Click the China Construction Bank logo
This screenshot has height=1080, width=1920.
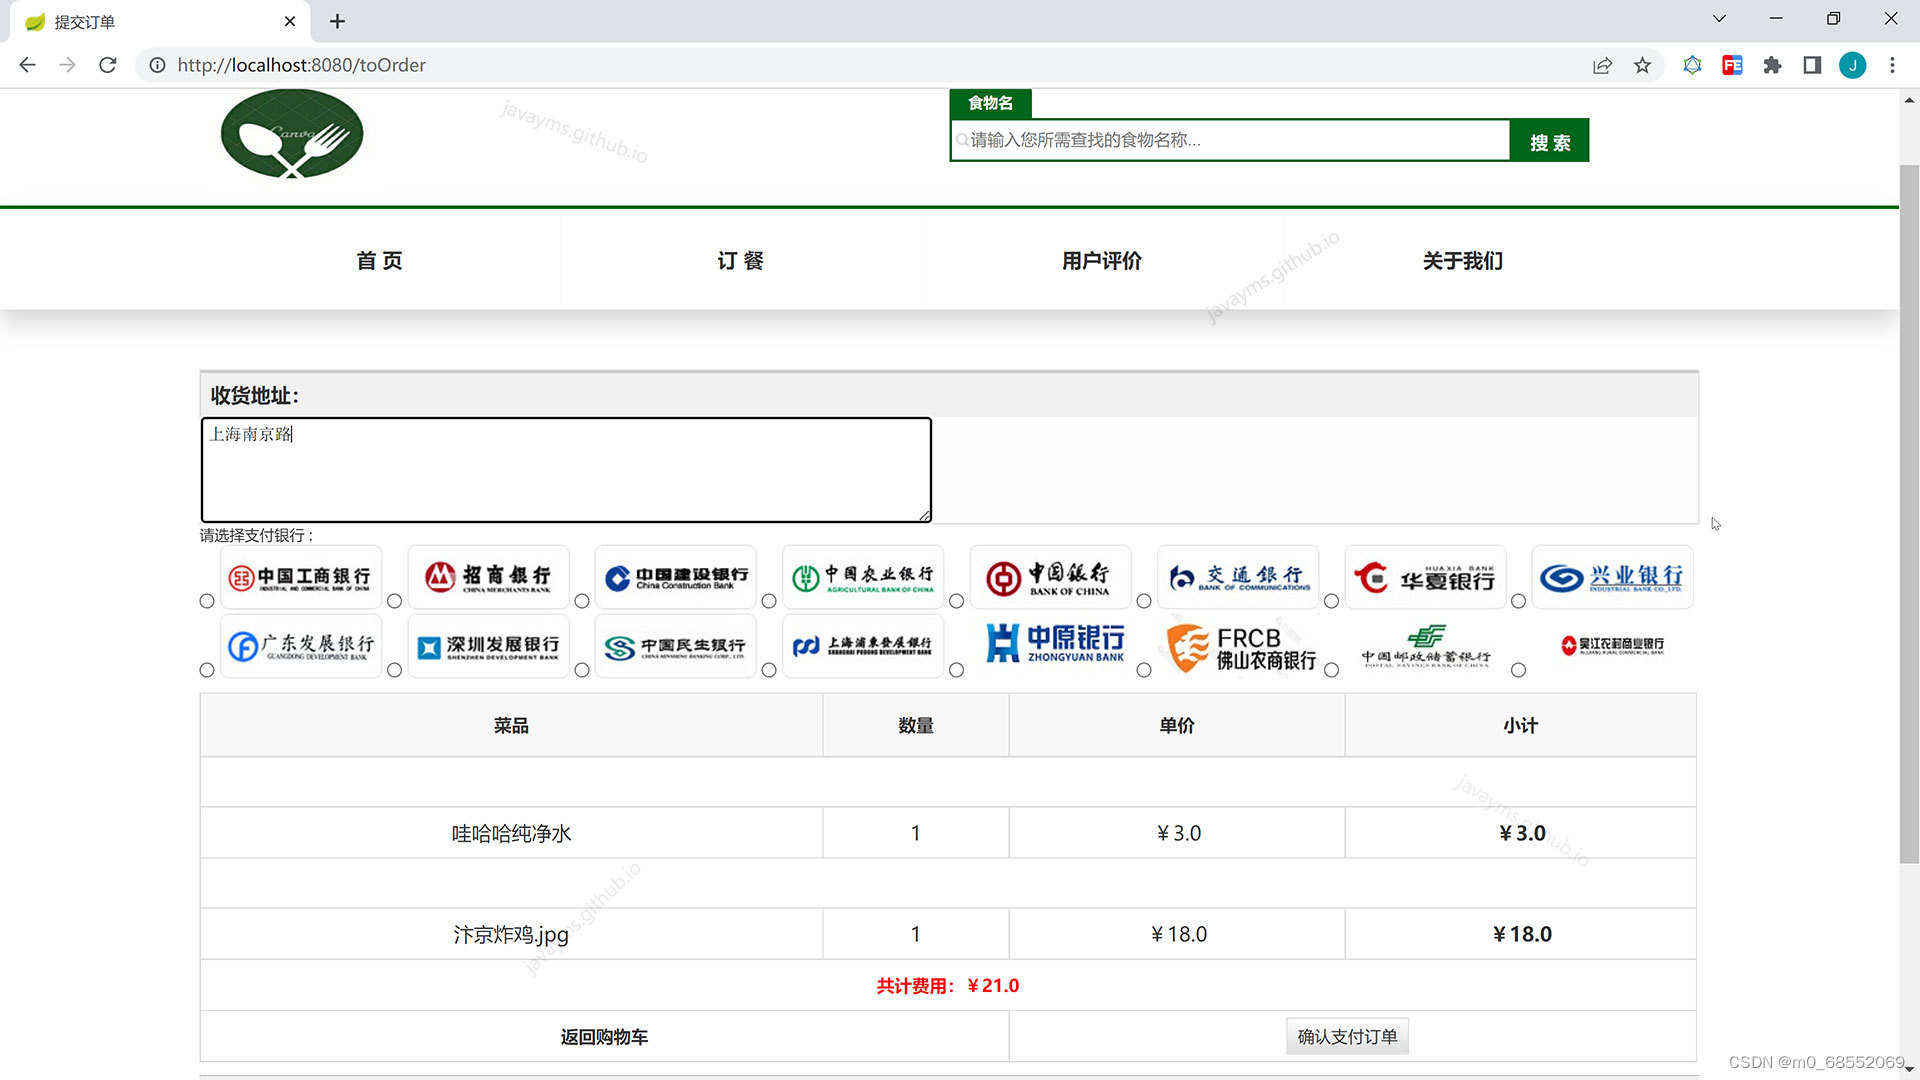click(676, 577)
